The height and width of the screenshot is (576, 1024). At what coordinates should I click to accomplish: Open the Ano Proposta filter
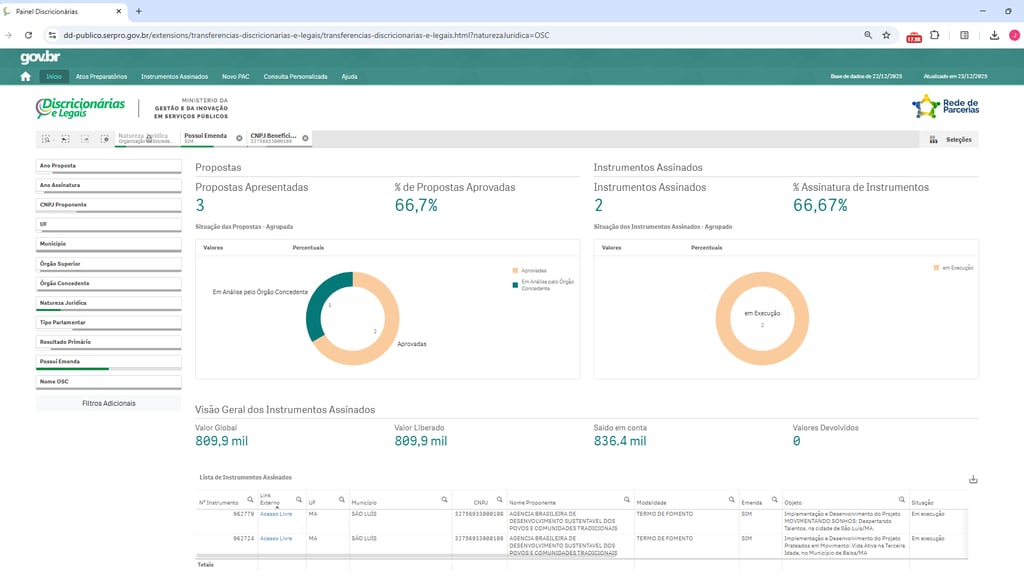[x=108, y=165]
